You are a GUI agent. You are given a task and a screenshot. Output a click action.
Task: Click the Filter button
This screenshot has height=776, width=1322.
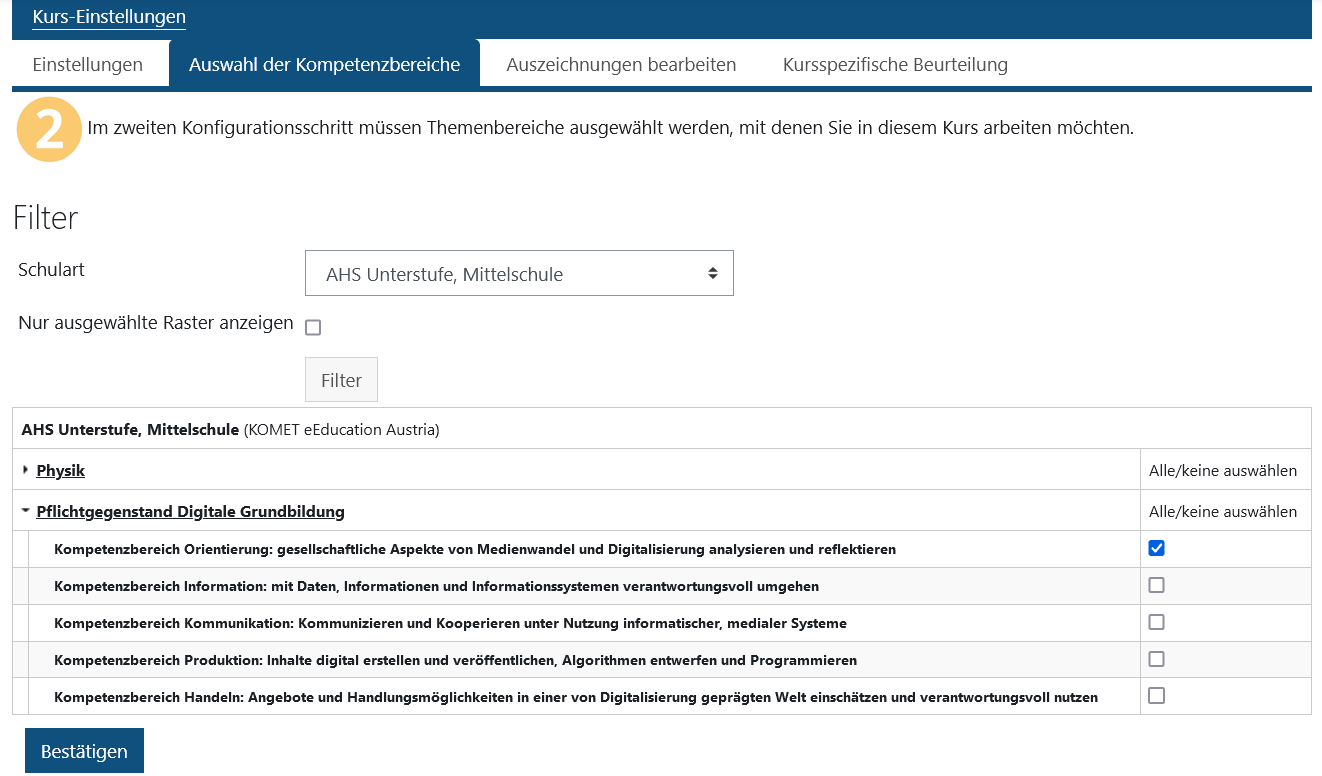point(341,379)
